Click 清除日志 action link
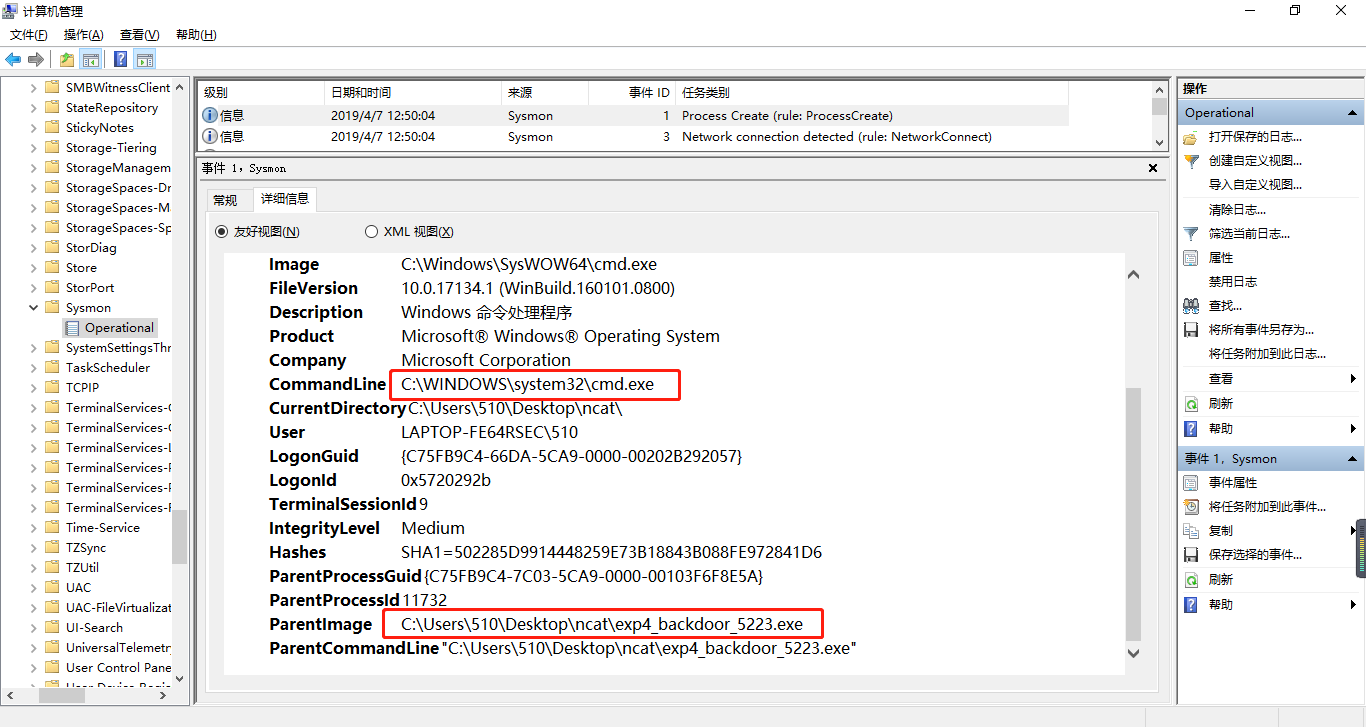Image resolution: width=1366 pixels, height=727 pixels. coord(1237,209)
